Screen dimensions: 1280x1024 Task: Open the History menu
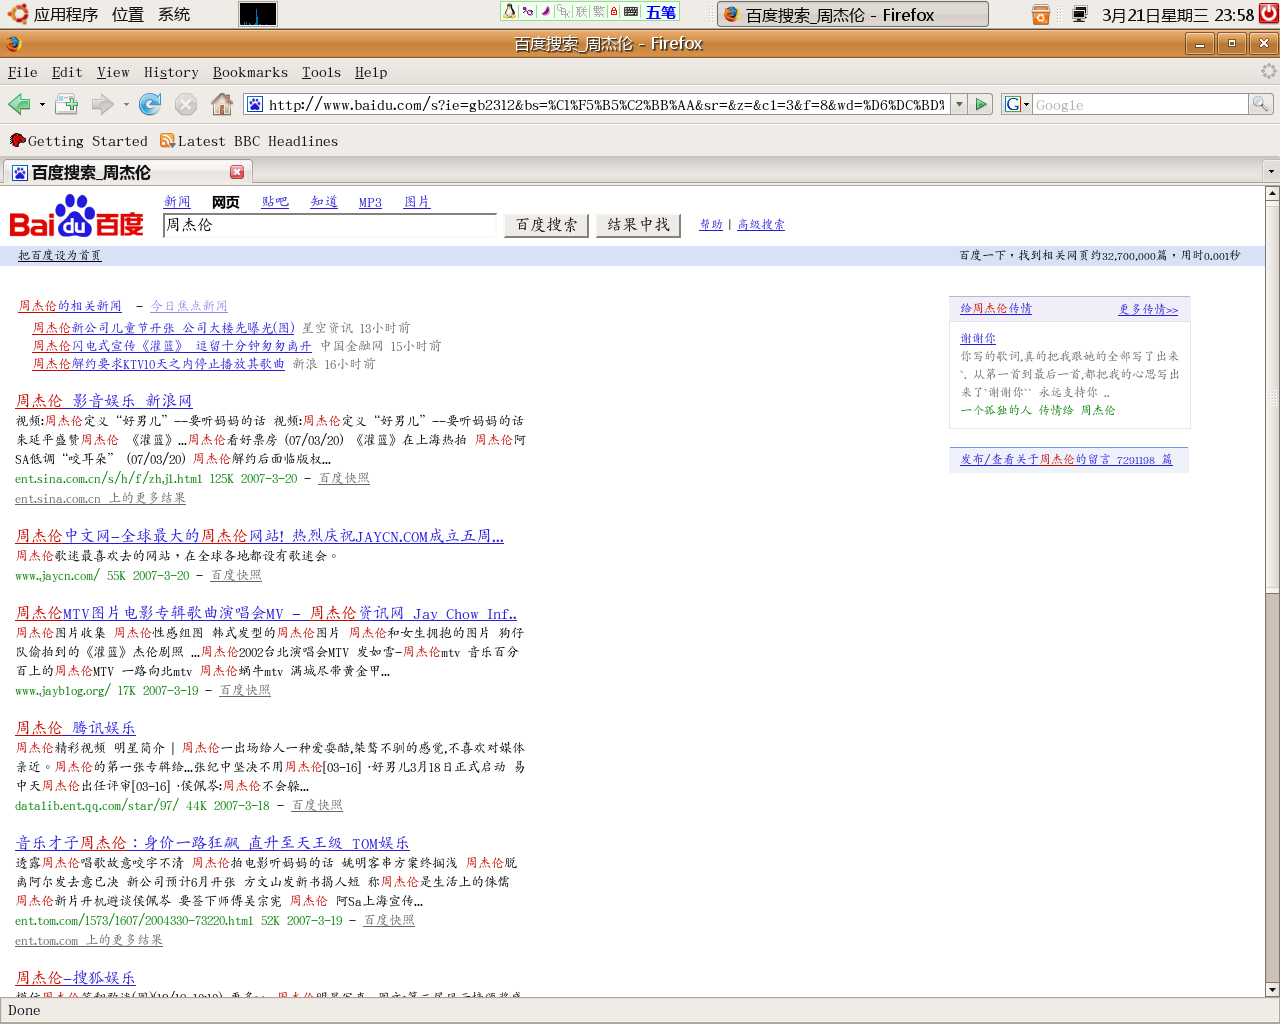click(x=171, y=72)
